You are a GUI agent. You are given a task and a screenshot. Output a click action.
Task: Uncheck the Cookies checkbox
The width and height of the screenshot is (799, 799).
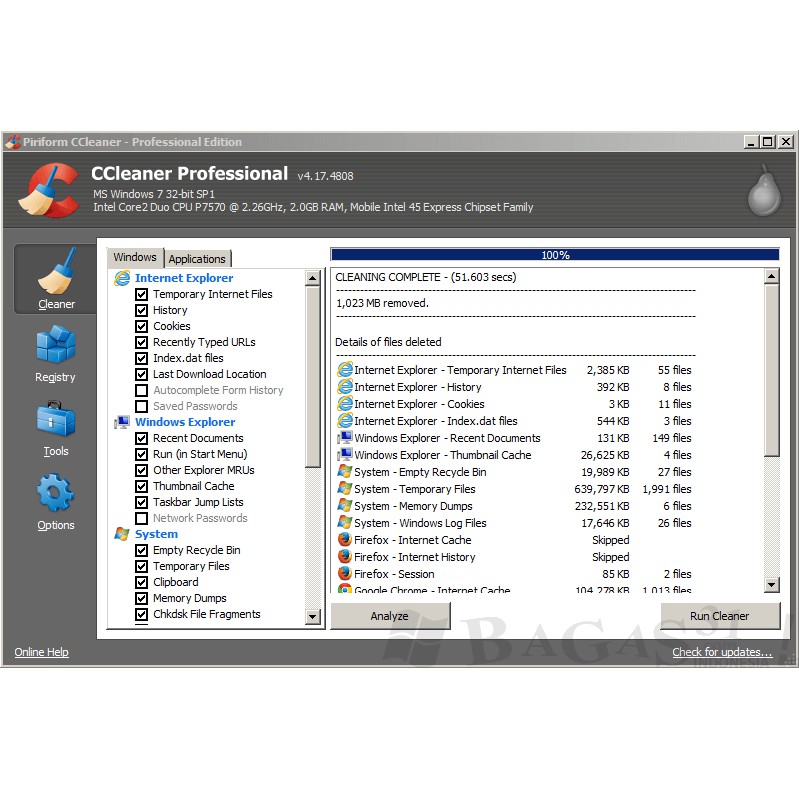click(142, 326)
